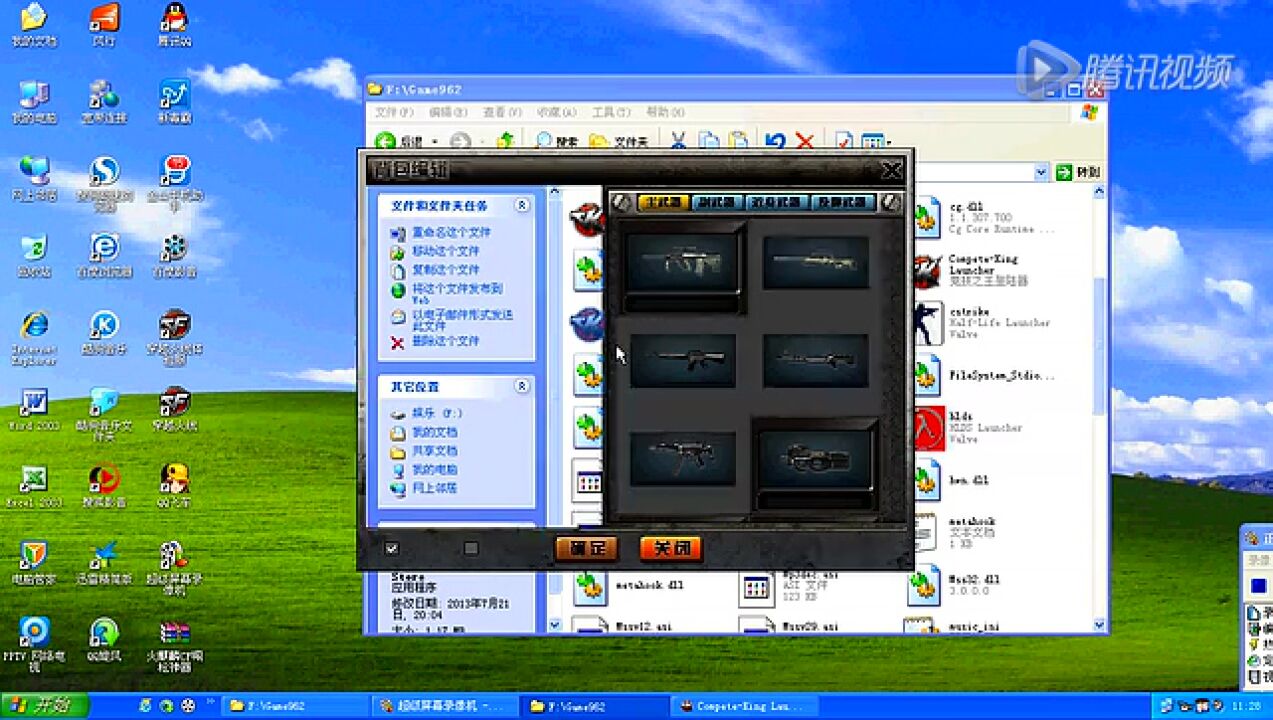Open the 编辑 menu in Explorer window
This screenshot has height=720, width=1273.
tap(447, 112)
